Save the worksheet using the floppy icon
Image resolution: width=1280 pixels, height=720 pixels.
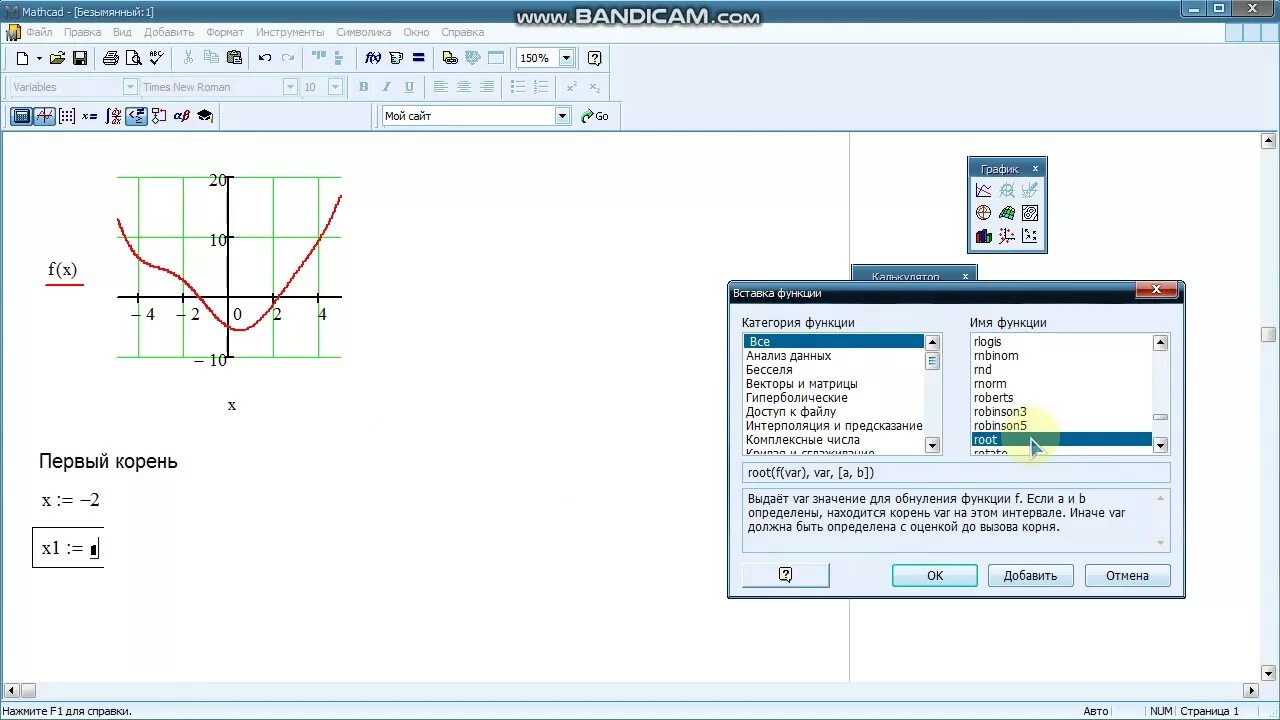click(x=80, y=58)
